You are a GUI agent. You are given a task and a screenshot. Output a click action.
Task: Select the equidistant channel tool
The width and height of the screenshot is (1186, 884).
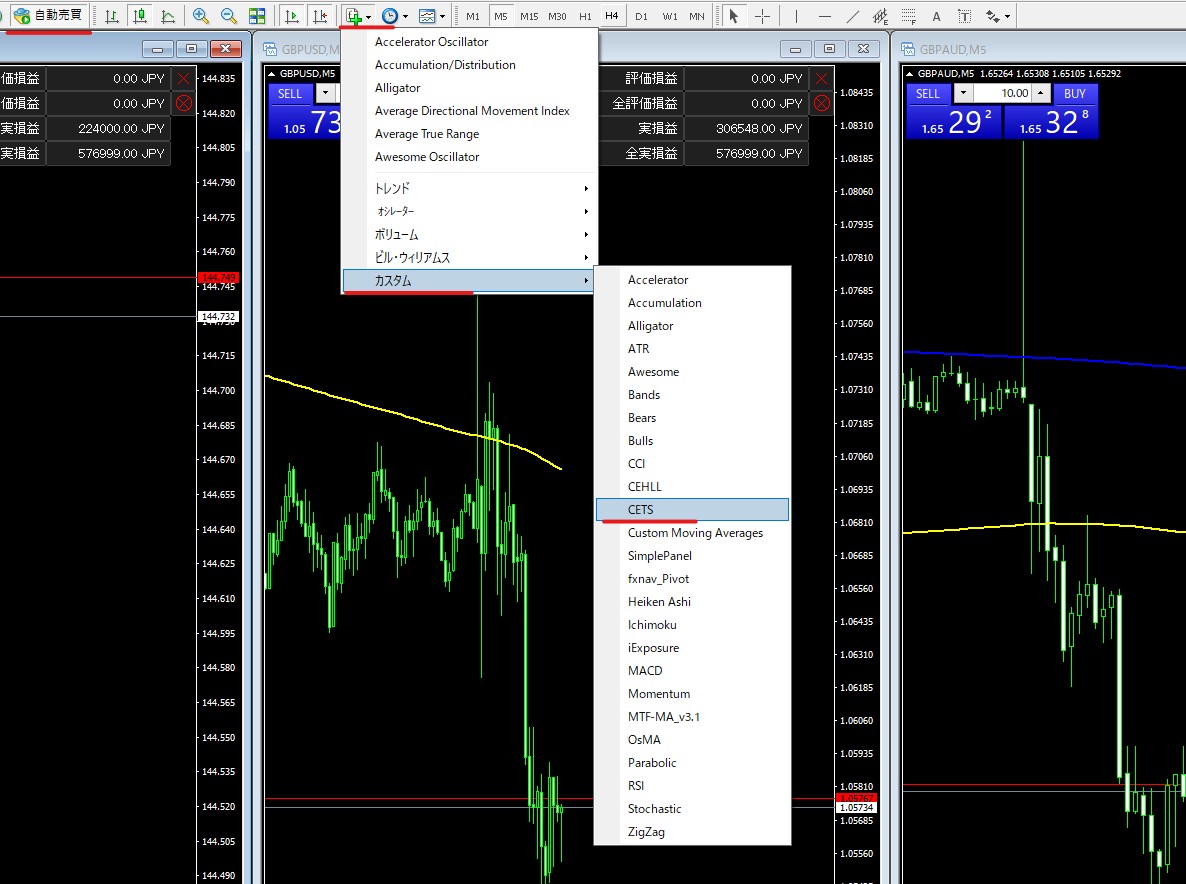(x=880, y=16)
